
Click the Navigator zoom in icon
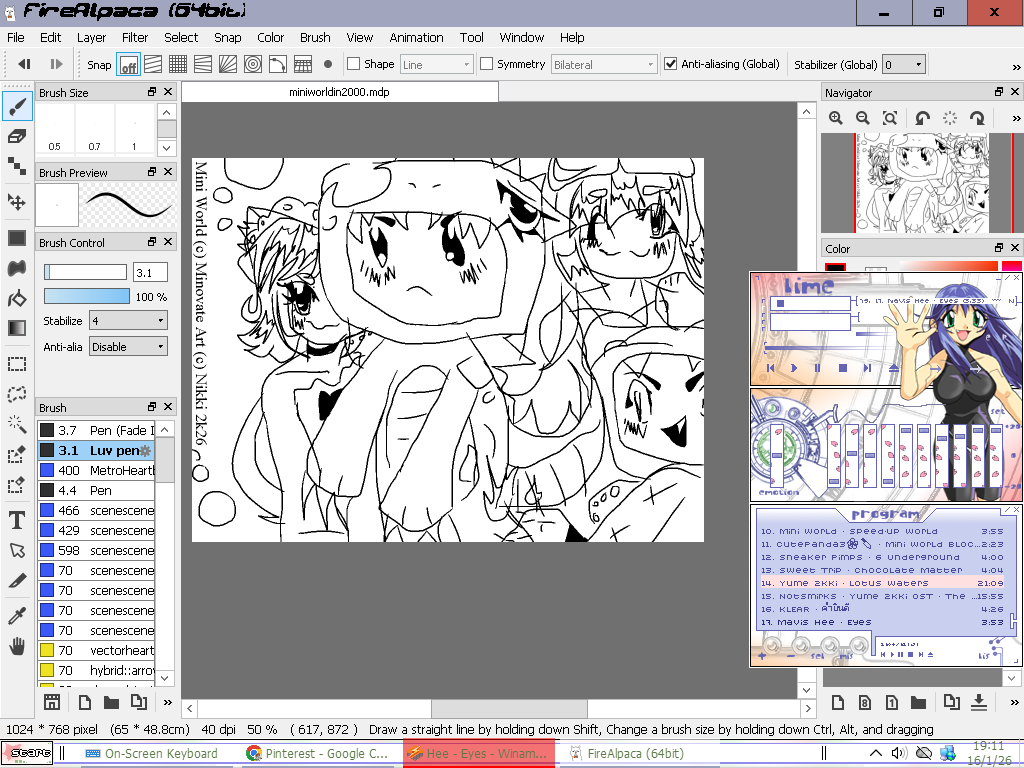pos(836,118)
